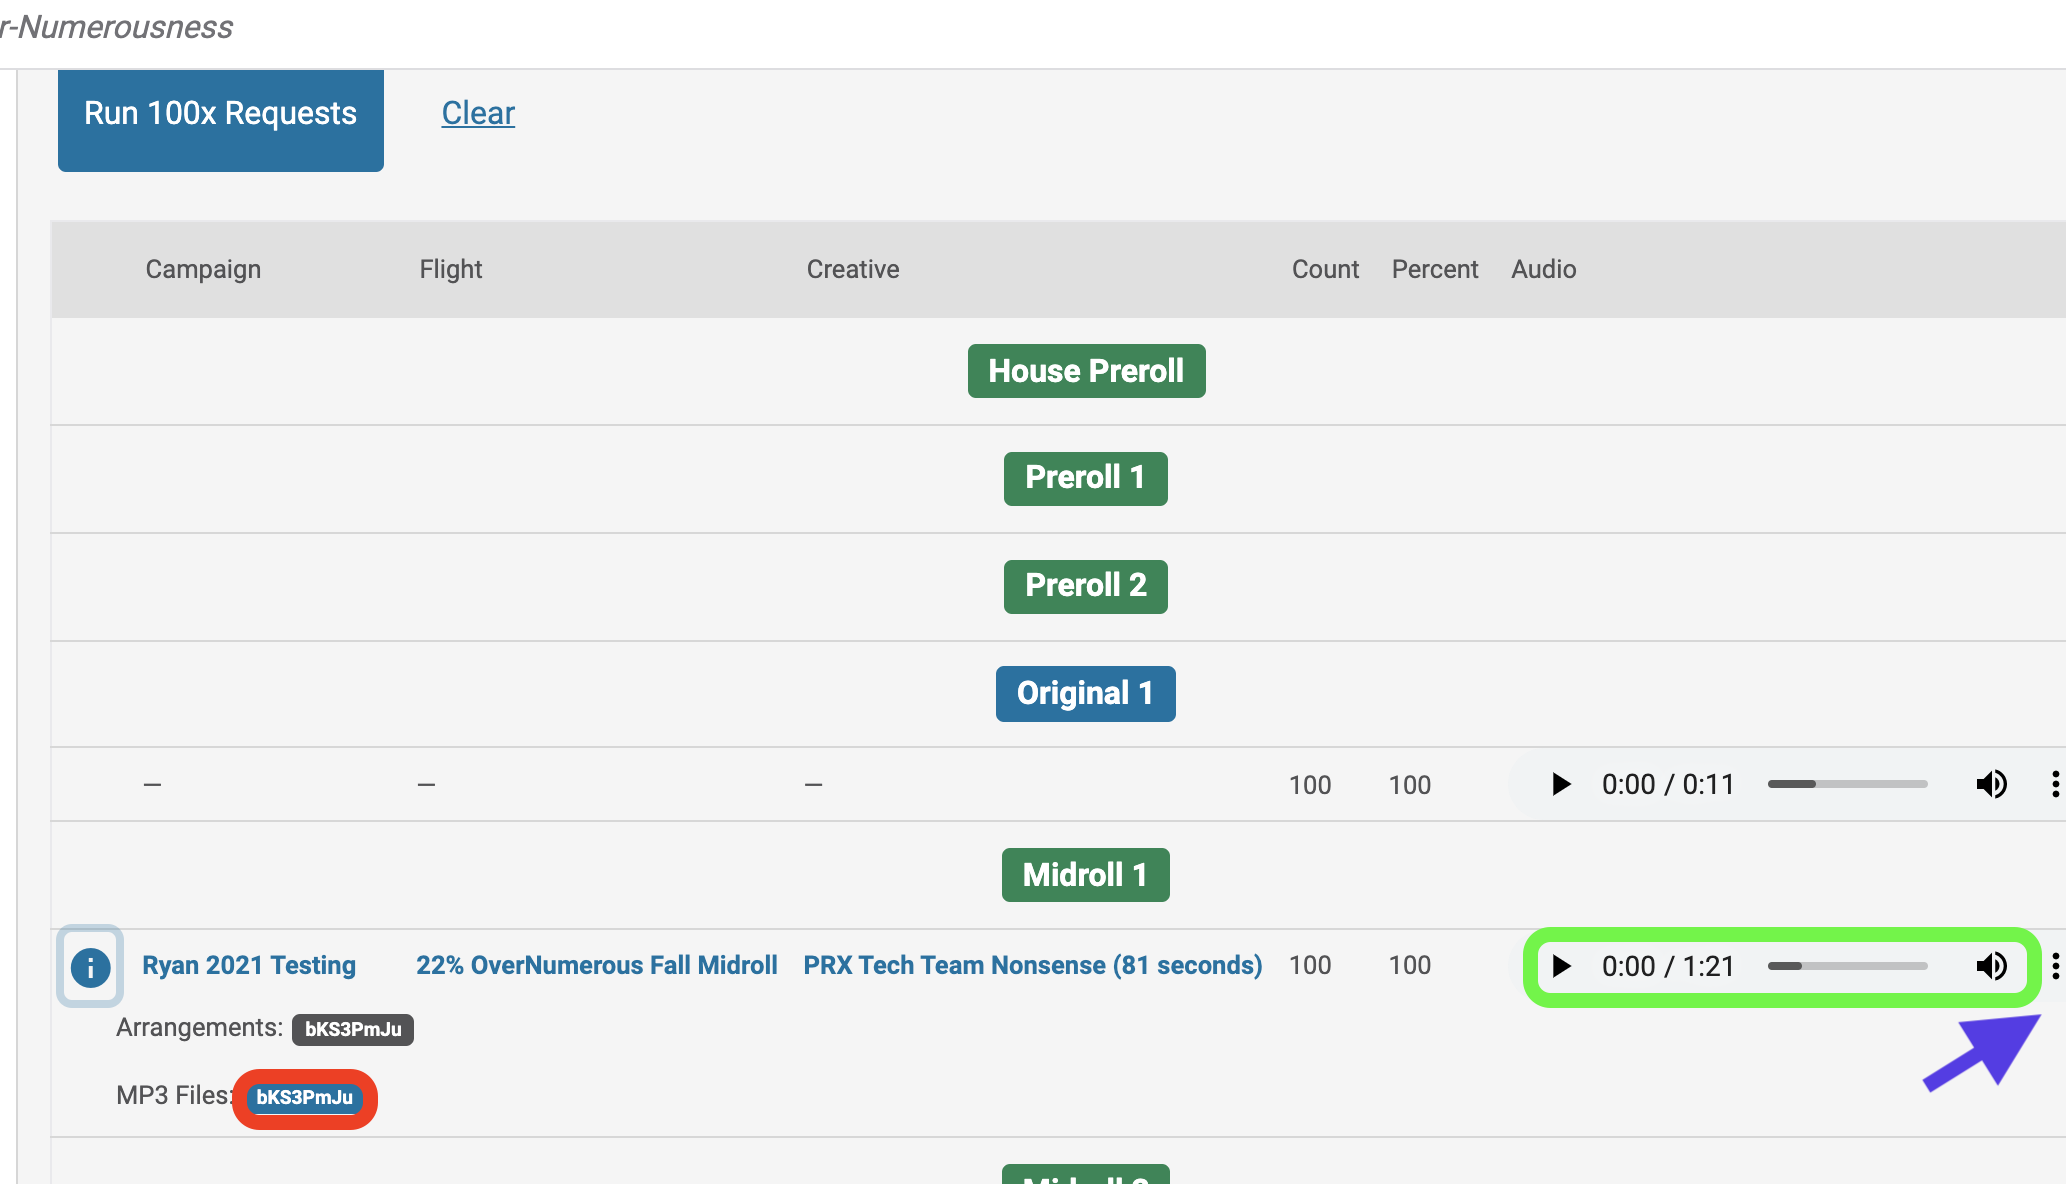Click the bKS3PmJu arrangement badge
The height and width of the screenshot is (1184, 2066).
pyautogui.click(x=353, y=1029)
